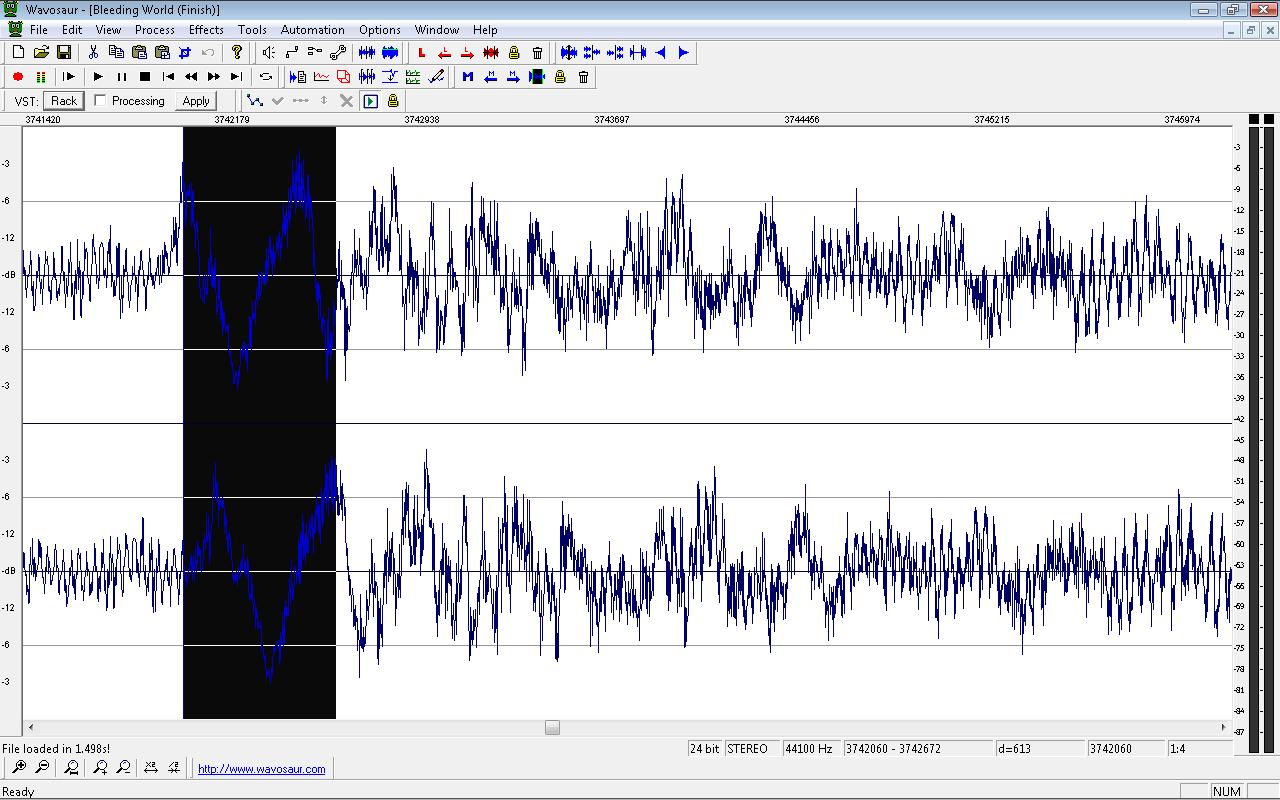Open the File menu
Screen dimensions: 1280x800
39,30
